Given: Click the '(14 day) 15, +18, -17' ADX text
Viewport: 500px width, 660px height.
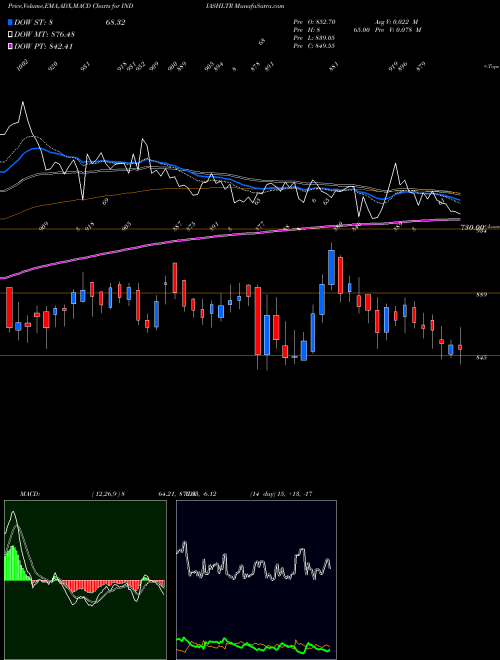Looking at the screenshot, I should tap(281, 494).
